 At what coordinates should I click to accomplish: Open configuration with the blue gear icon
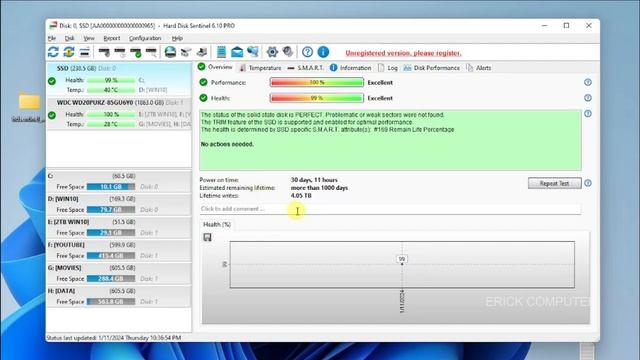point(272,52)
